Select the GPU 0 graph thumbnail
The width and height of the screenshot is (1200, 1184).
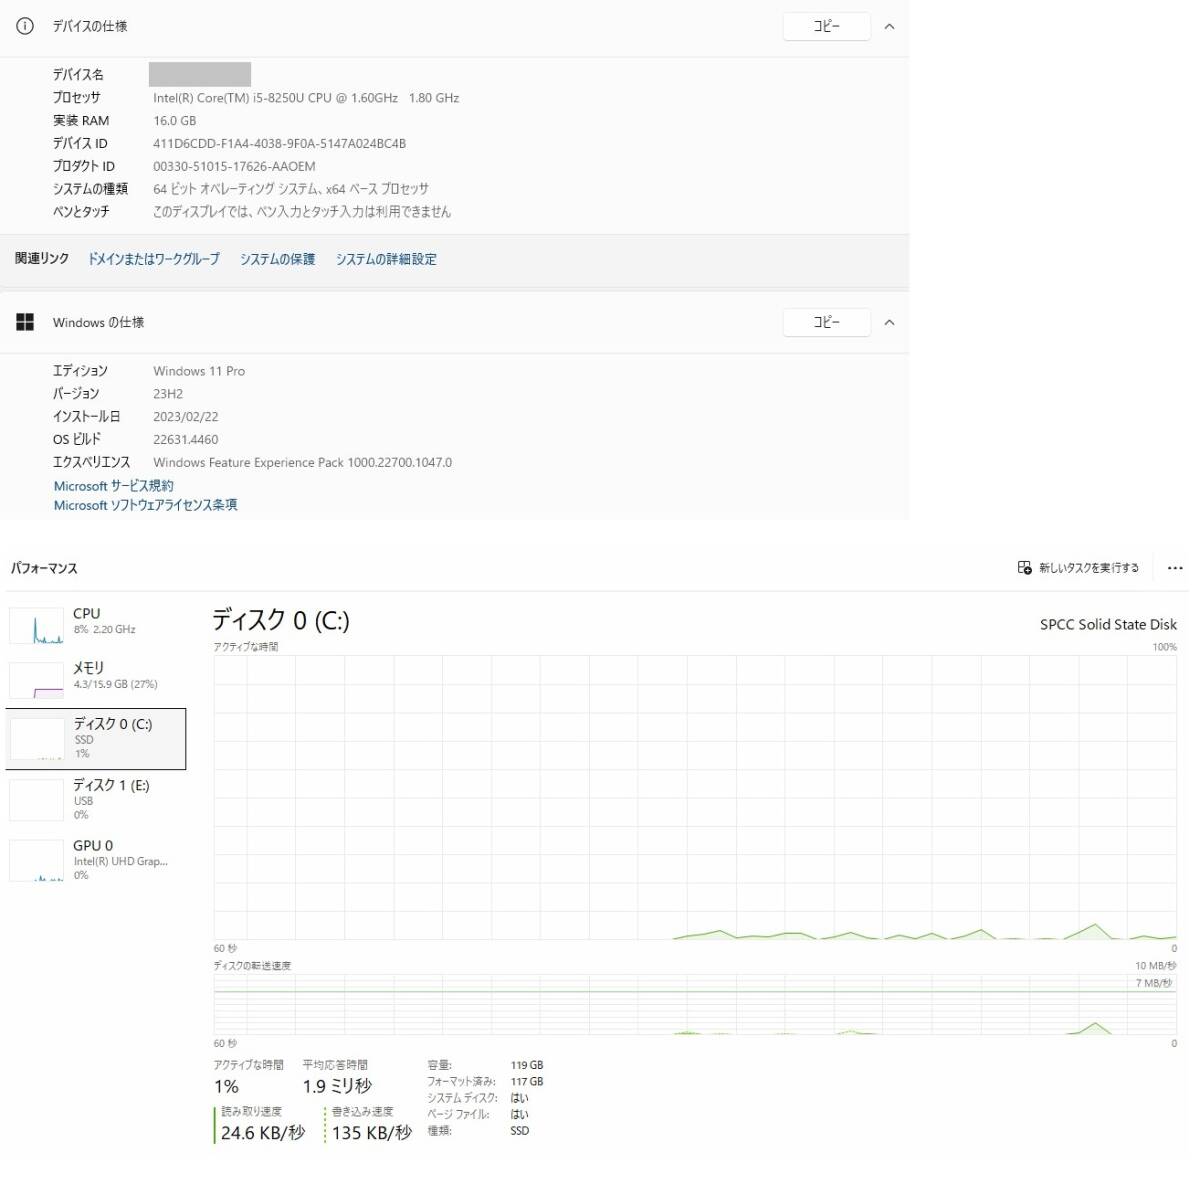point(36,861)
